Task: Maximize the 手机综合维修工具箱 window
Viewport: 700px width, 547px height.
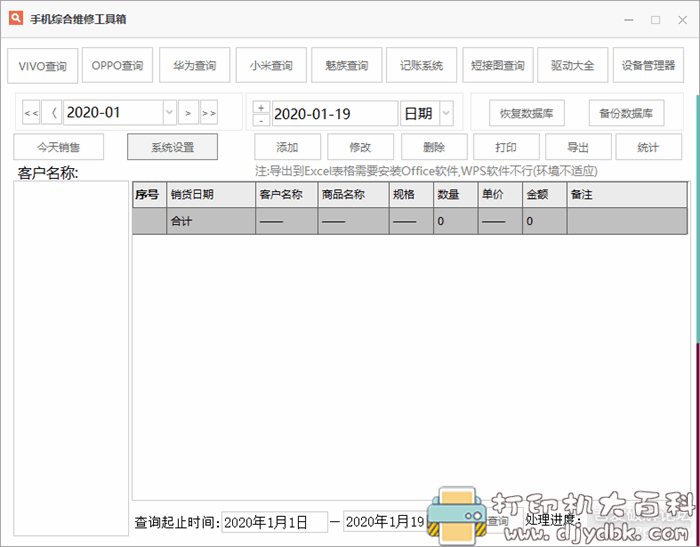Action: [x=655, y=20]
